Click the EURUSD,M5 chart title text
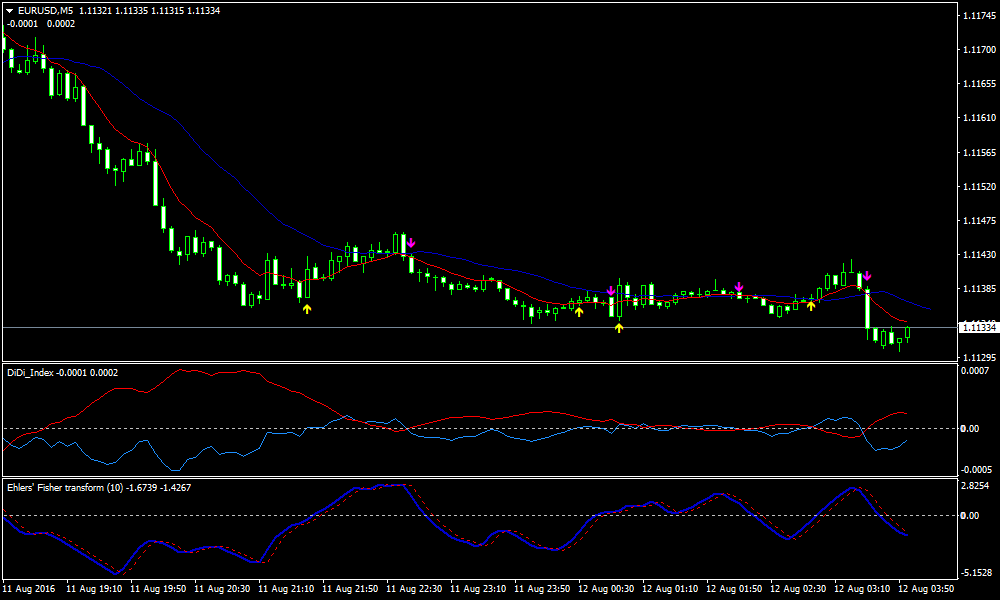The height and width of the screenshot is (600, 1000). pyautogui.click(x=46, y=11)
